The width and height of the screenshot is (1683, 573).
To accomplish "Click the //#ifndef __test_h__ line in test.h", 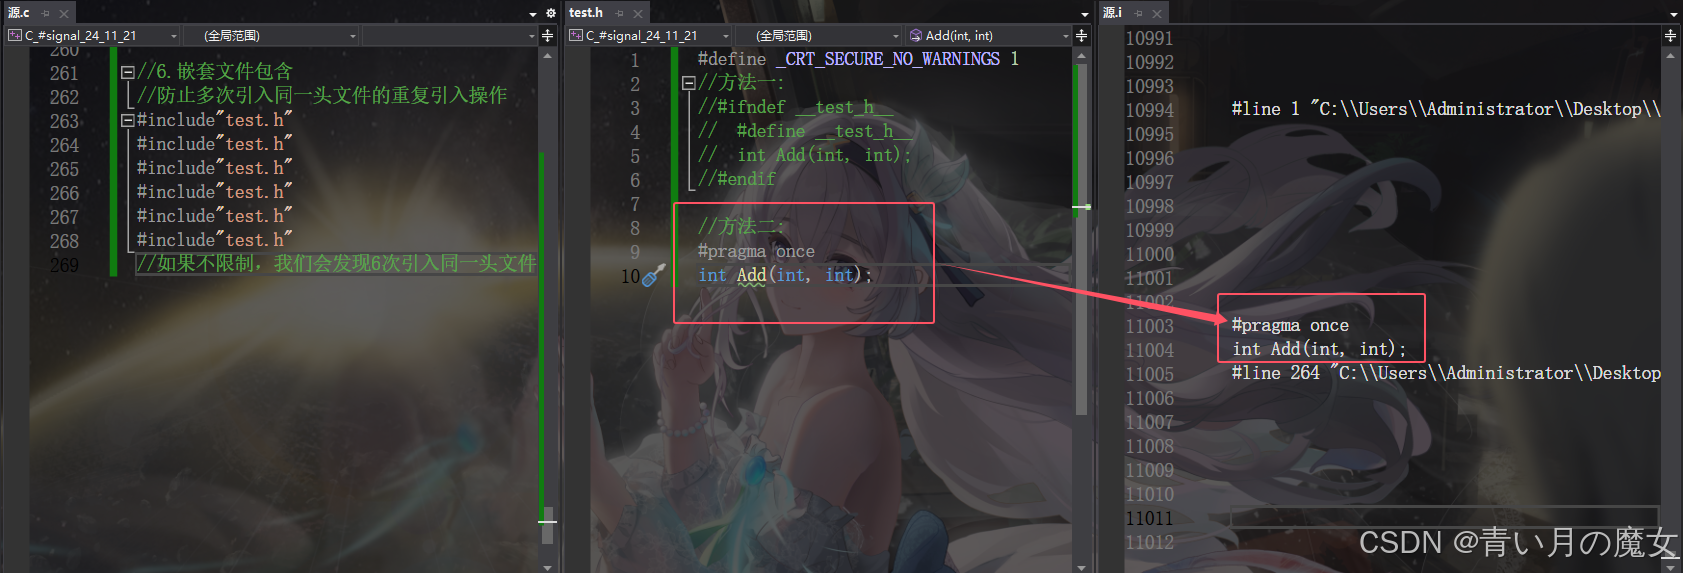I will [796, 107].
